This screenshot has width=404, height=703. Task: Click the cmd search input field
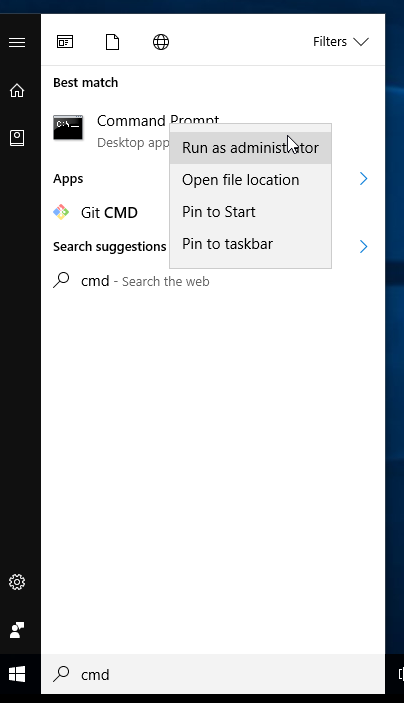click(213, 674)
